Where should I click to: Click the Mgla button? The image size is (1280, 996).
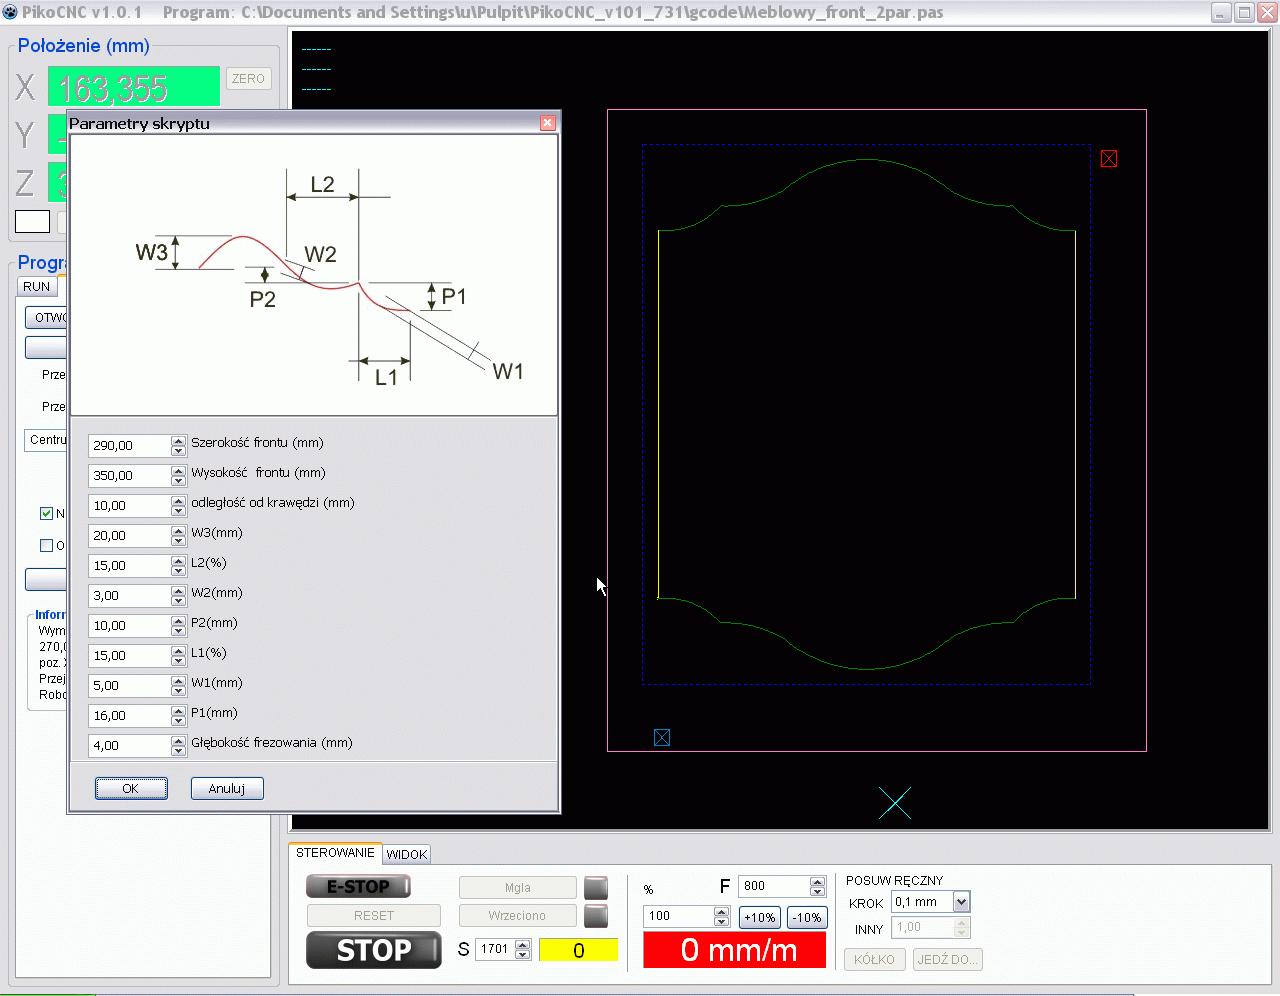pos(518,888)
